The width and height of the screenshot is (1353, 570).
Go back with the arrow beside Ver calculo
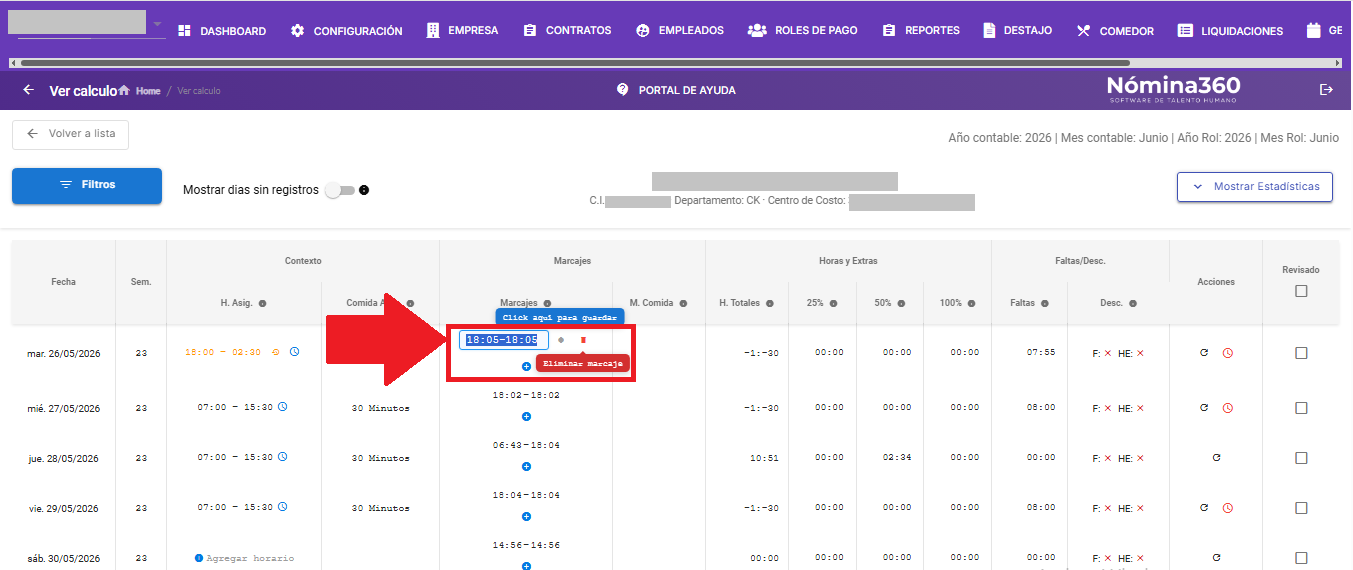[x=28, y=90]
